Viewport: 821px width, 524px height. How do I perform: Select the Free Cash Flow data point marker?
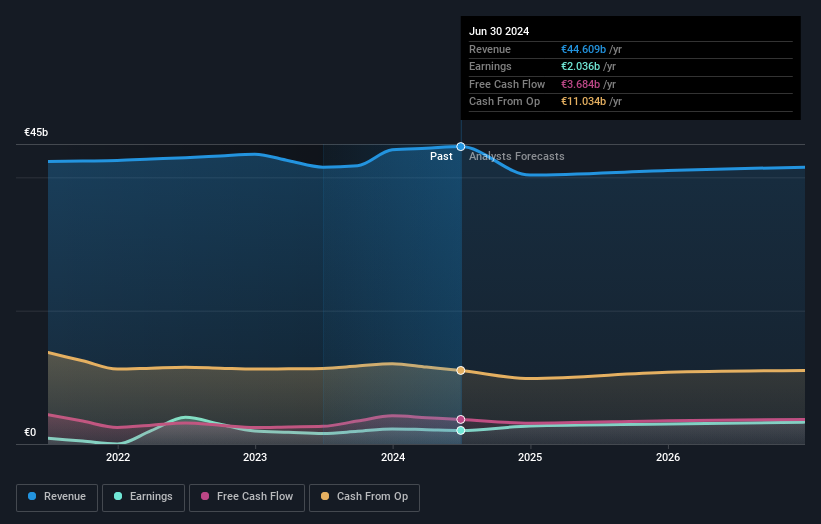[x=461, y=419]
